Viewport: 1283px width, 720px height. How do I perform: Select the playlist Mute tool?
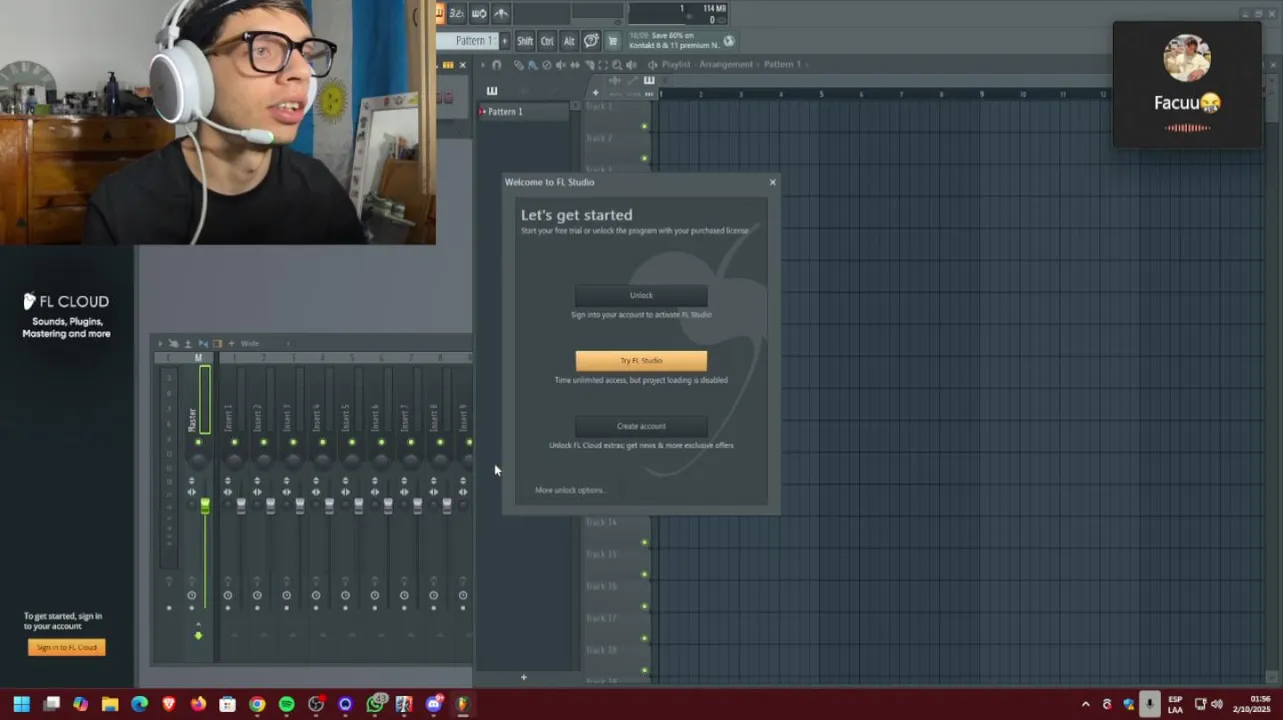561,64
